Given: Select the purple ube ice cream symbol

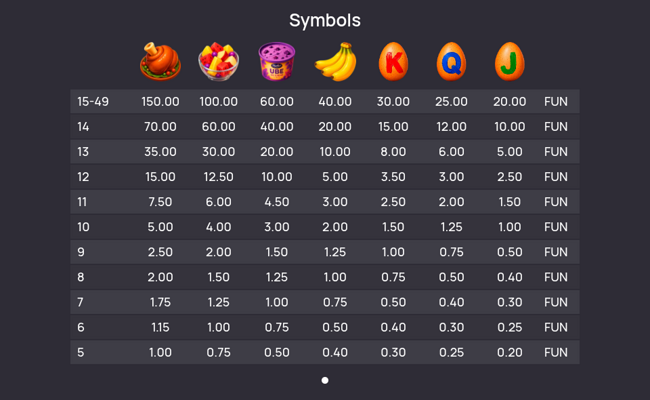Looking at the screenshot, I should pyautogui.click(x=276, y=61).
